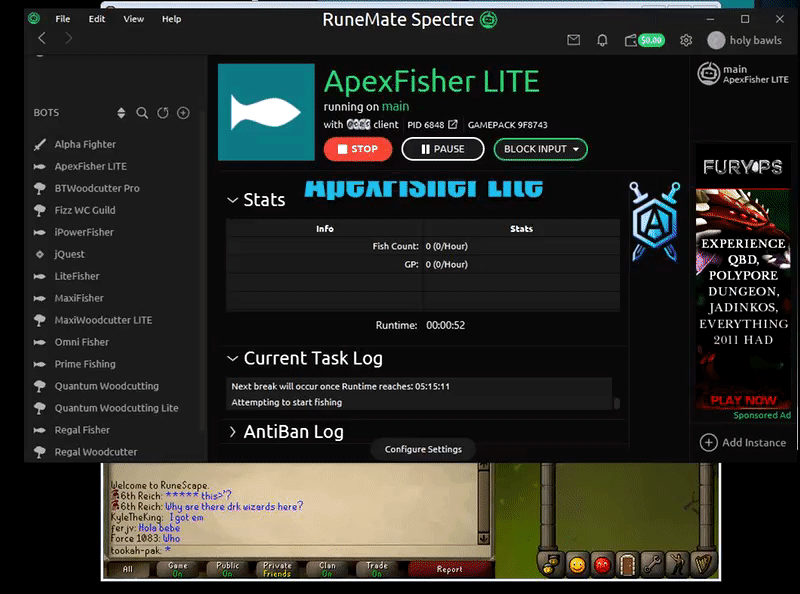Open the Edit menu

point(96,19)
